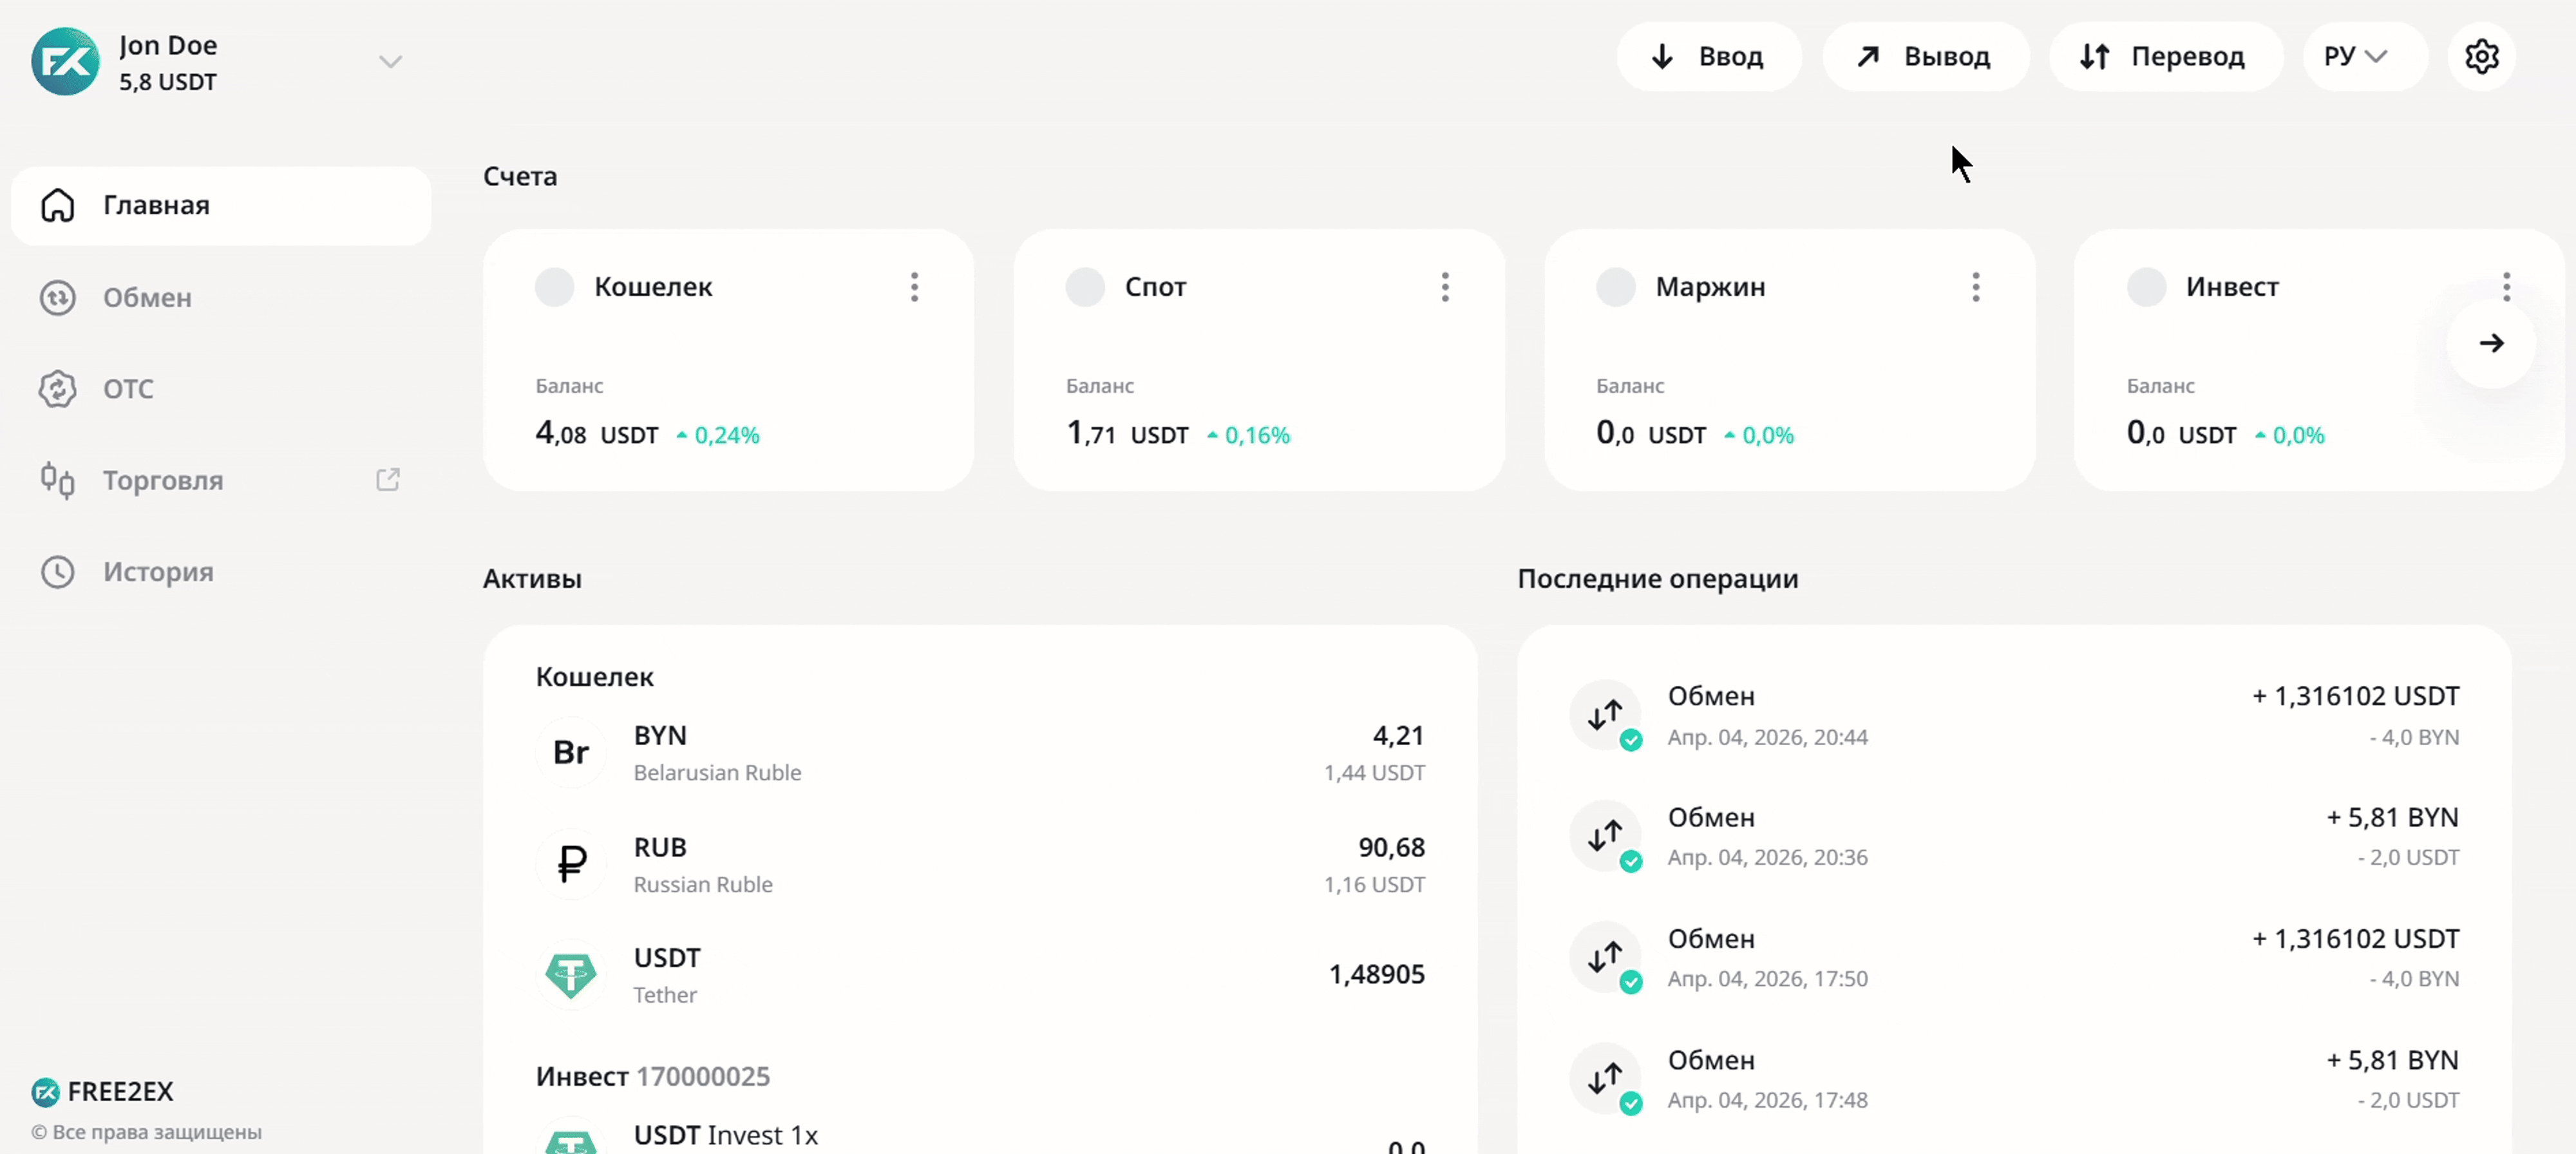This screenshot has height=1154, width=2576.
Task: Click the RUB ruble symbol icon
Action: coord(571,864)
